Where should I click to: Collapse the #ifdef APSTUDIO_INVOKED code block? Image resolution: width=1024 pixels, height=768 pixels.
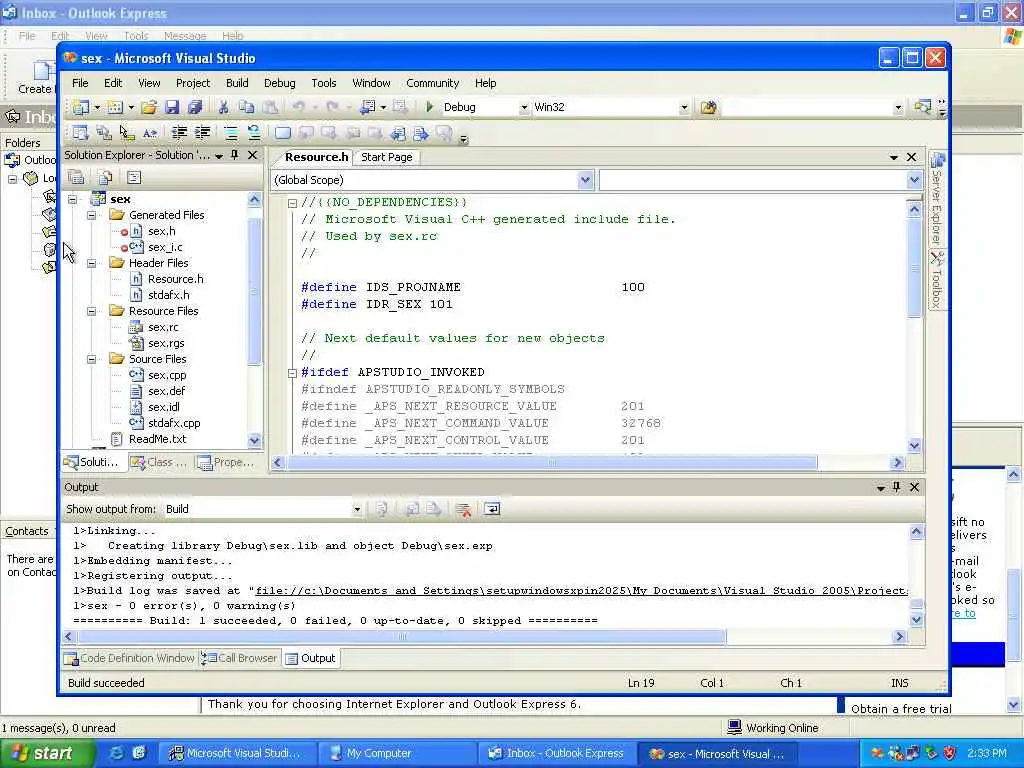[293, 373]
